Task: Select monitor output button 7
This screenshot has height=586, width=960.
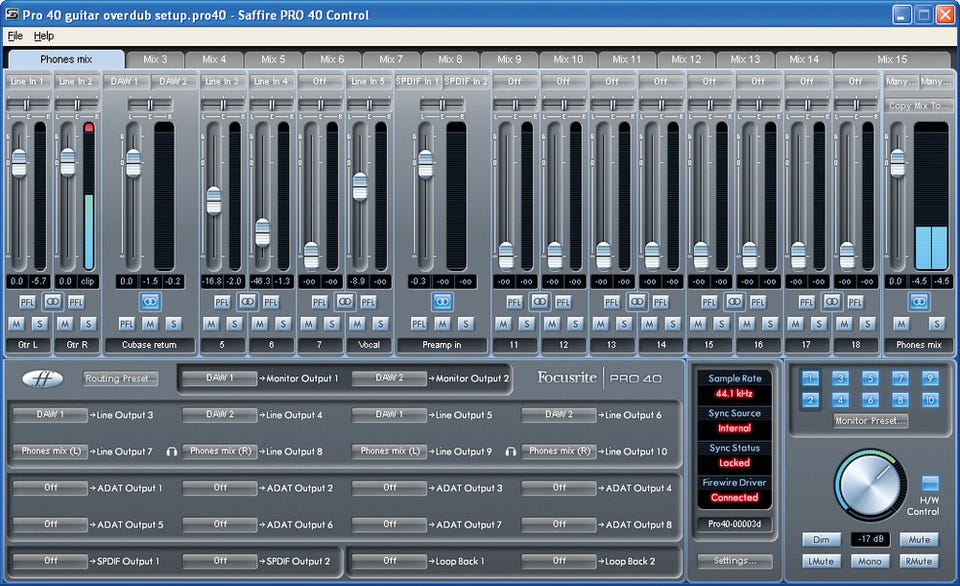Action: 900,378
